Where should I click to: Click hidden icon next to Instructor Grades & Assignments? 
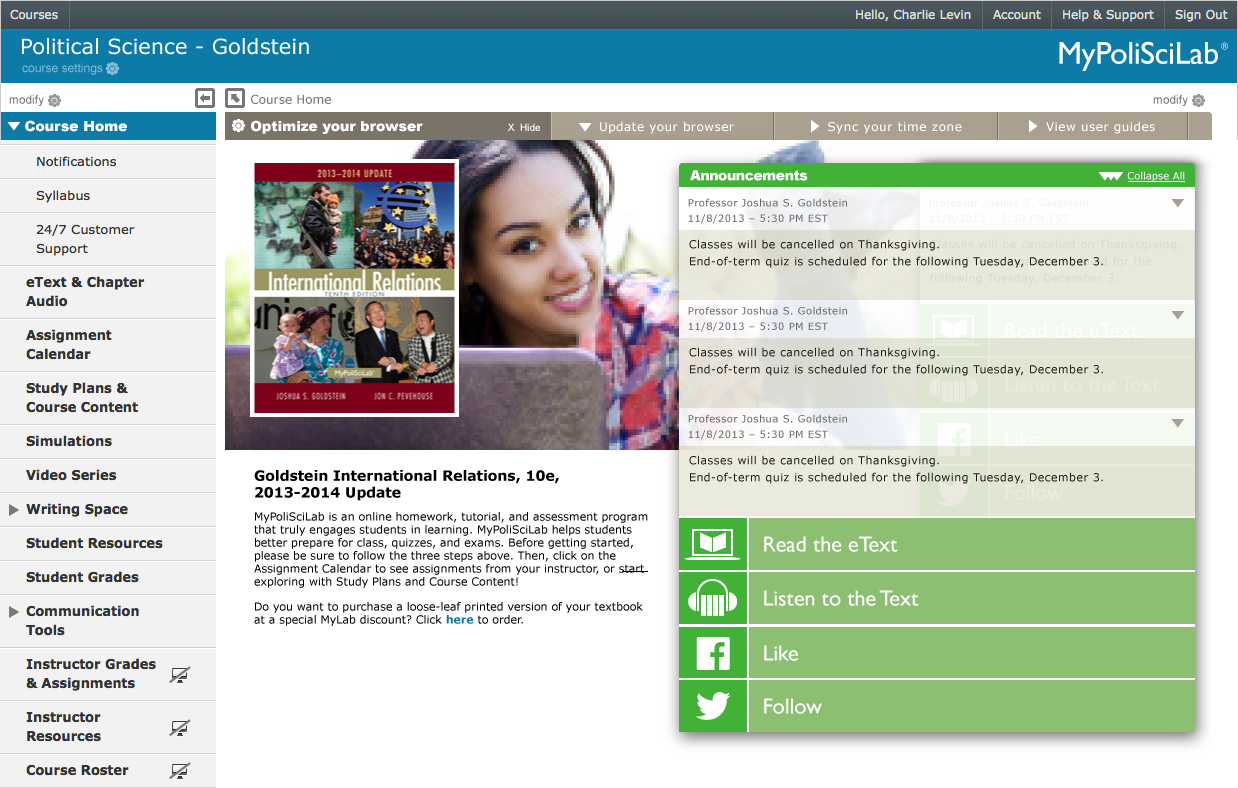tap(180, 675)
